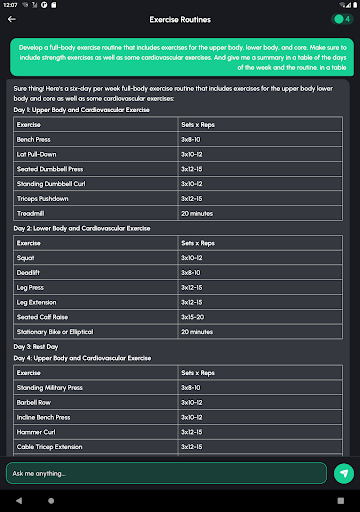The width and height of the screenshot is (360, 512).
Task: Tap the back arrow in header
Action: coord(12,19)
